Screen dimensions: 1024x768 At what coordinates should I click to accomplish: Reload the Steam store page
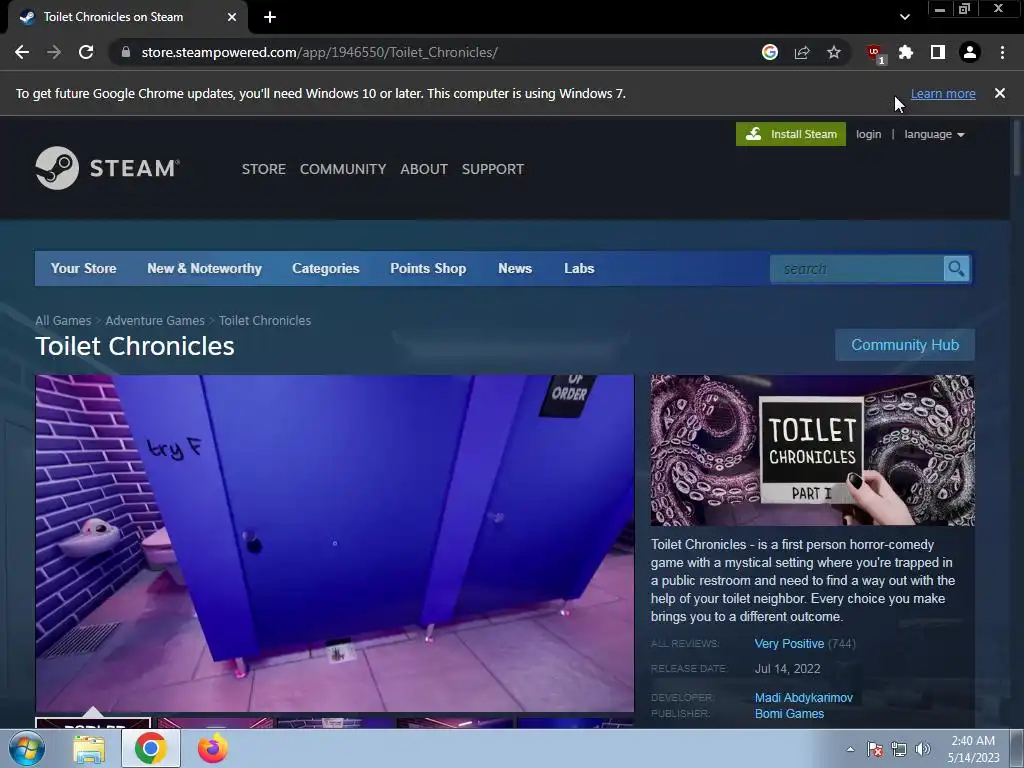[86, 52]
